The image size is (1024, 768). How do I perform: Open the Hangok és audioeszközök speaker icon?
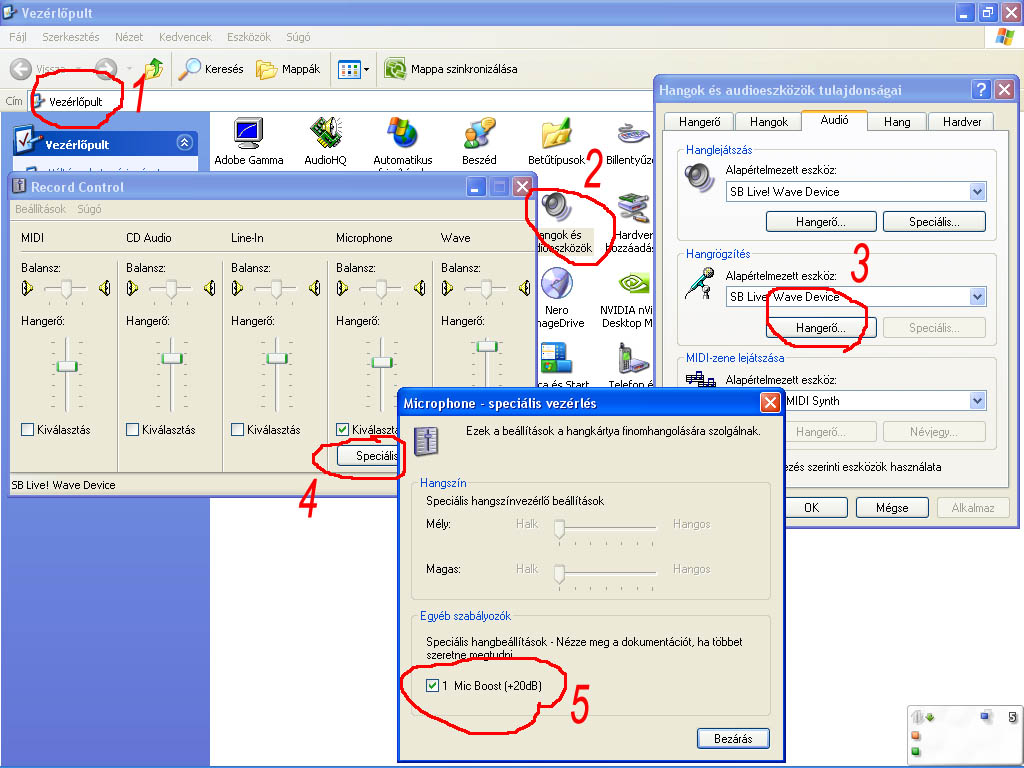click(557, 208)
